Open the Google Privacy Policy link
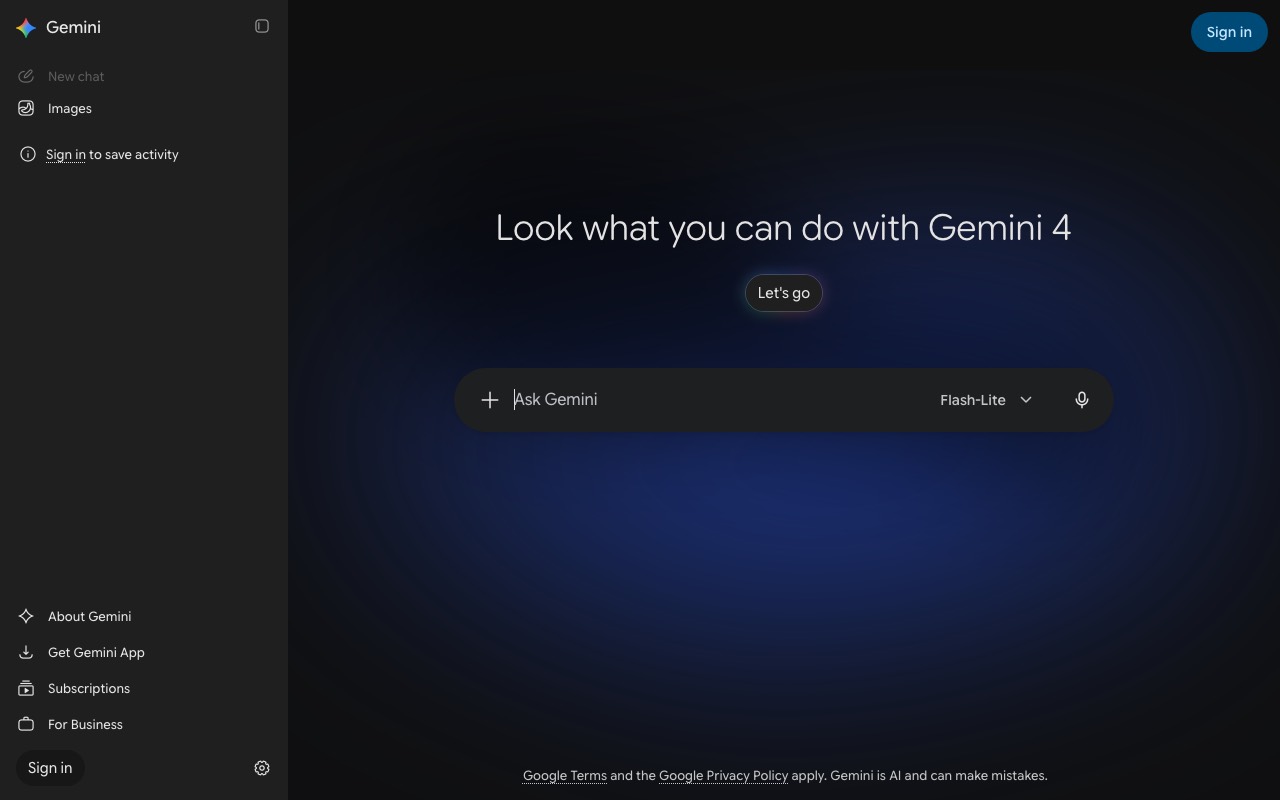Viewport: 1280px width, 800px height. (x=723, y=776)
